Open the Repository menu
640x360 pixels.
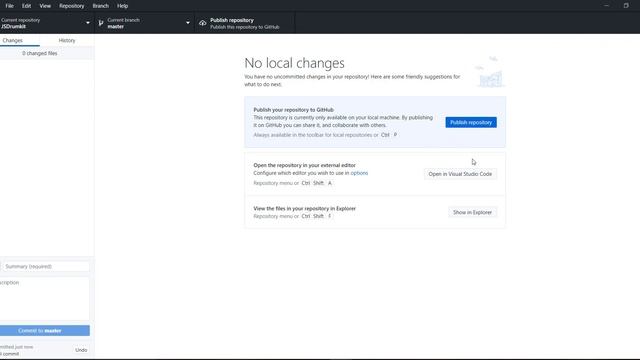click(71, 6)
